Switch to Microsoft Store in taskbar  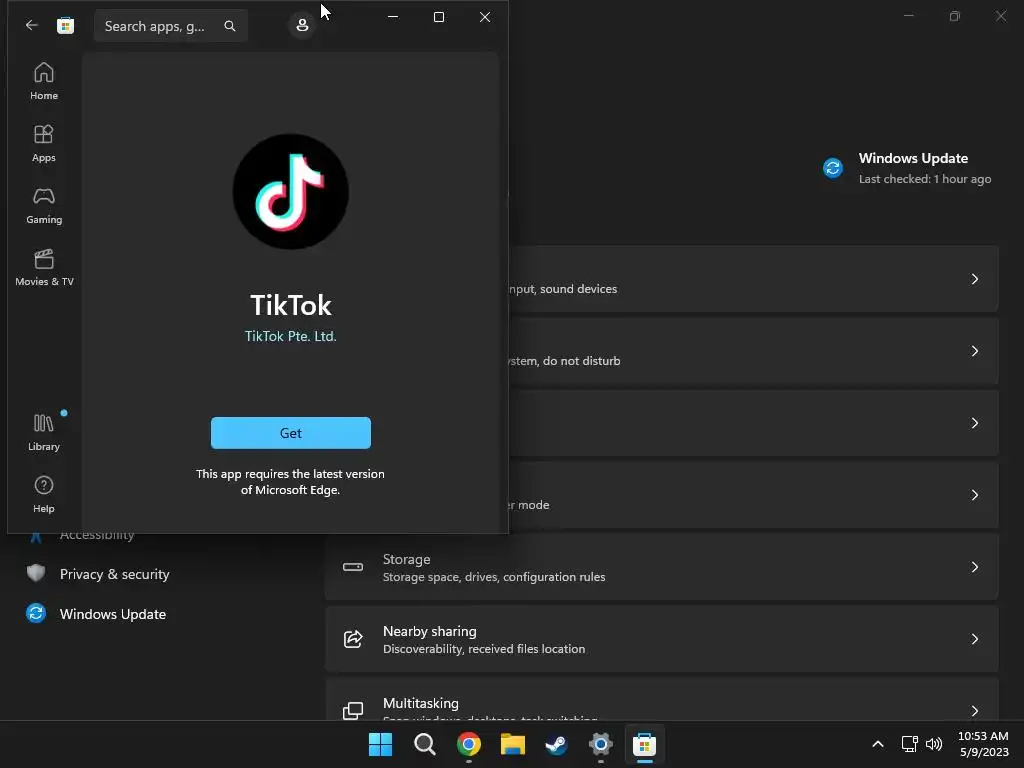(644, 744)
